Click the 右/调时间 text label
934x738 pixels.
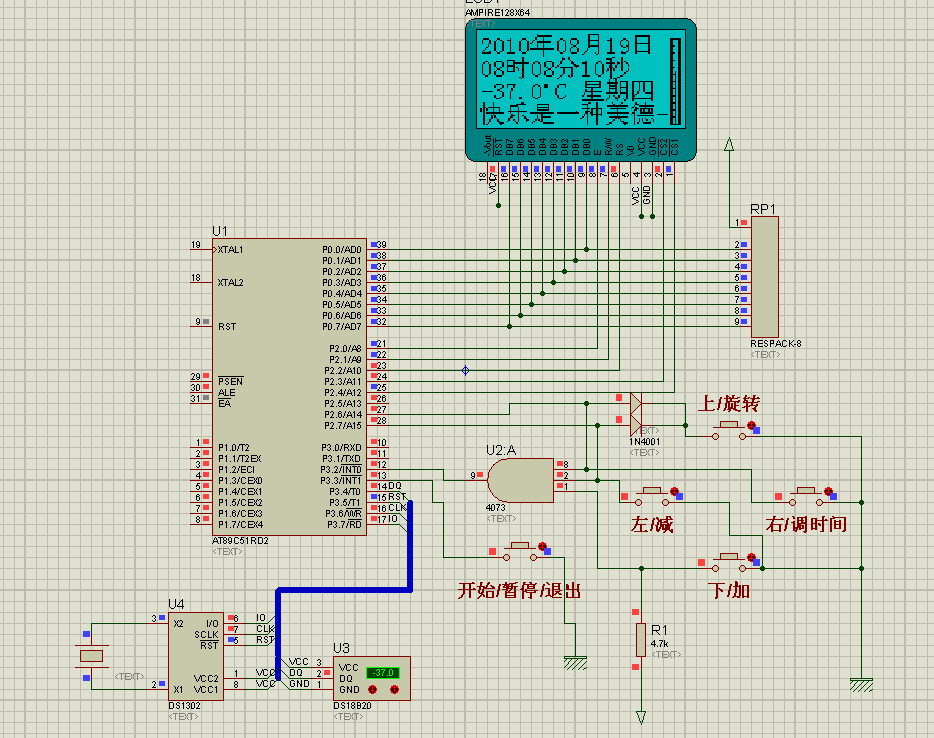point(806,525)
